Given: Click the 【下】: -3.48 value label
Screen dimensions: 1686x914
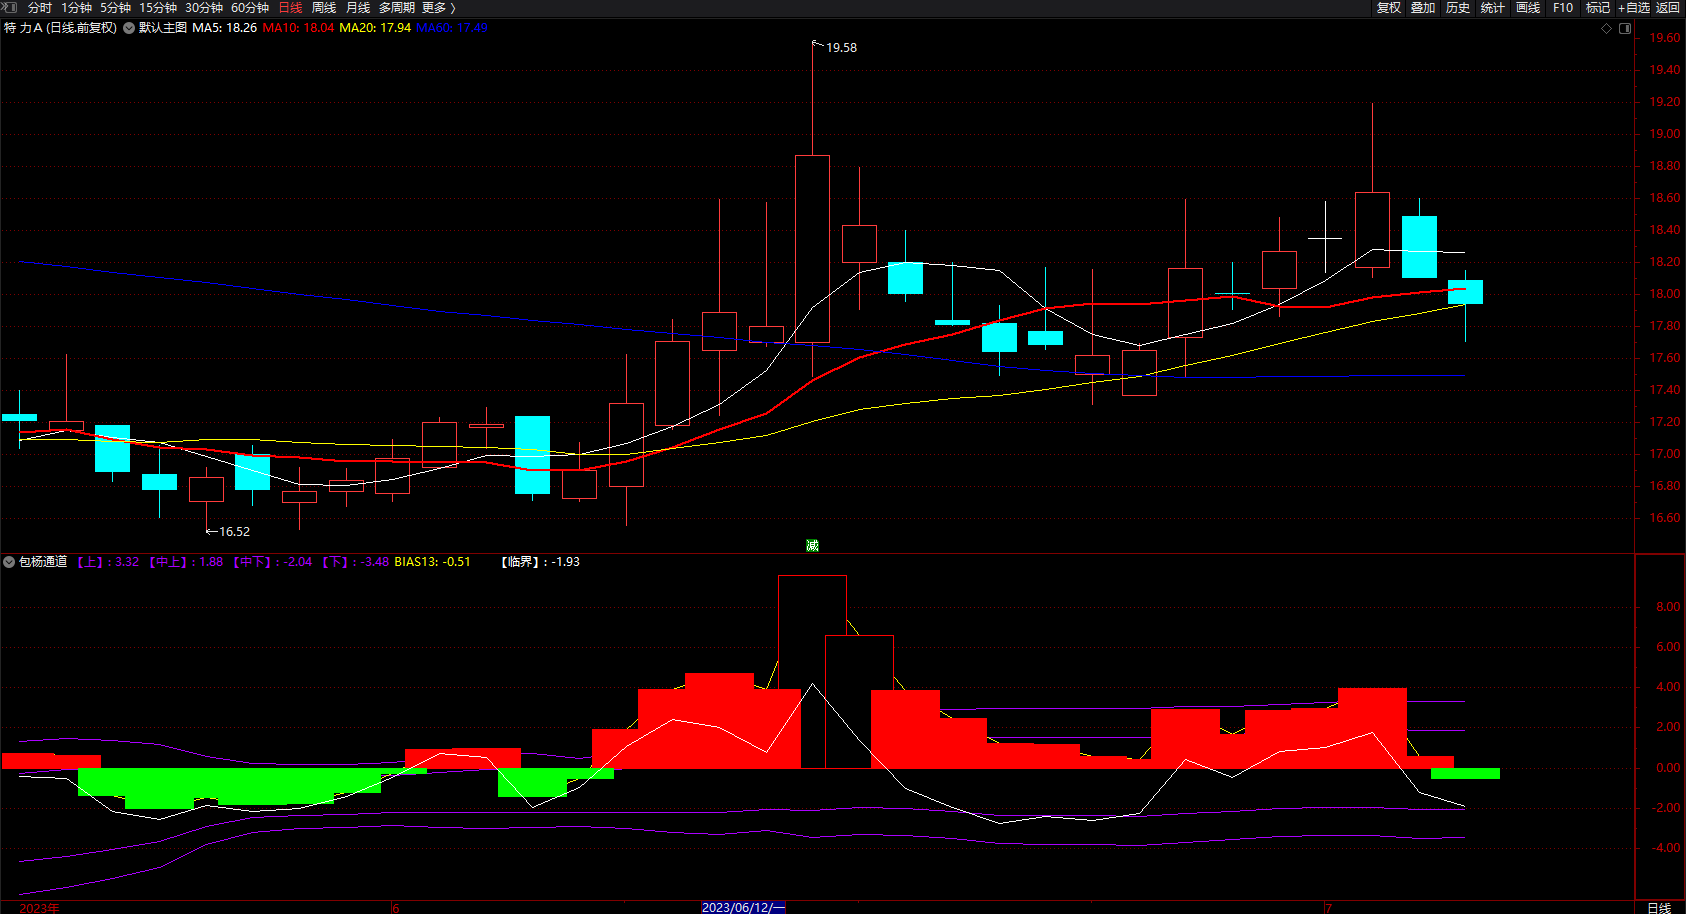Looking at the screenshot, I should (355, 562).
